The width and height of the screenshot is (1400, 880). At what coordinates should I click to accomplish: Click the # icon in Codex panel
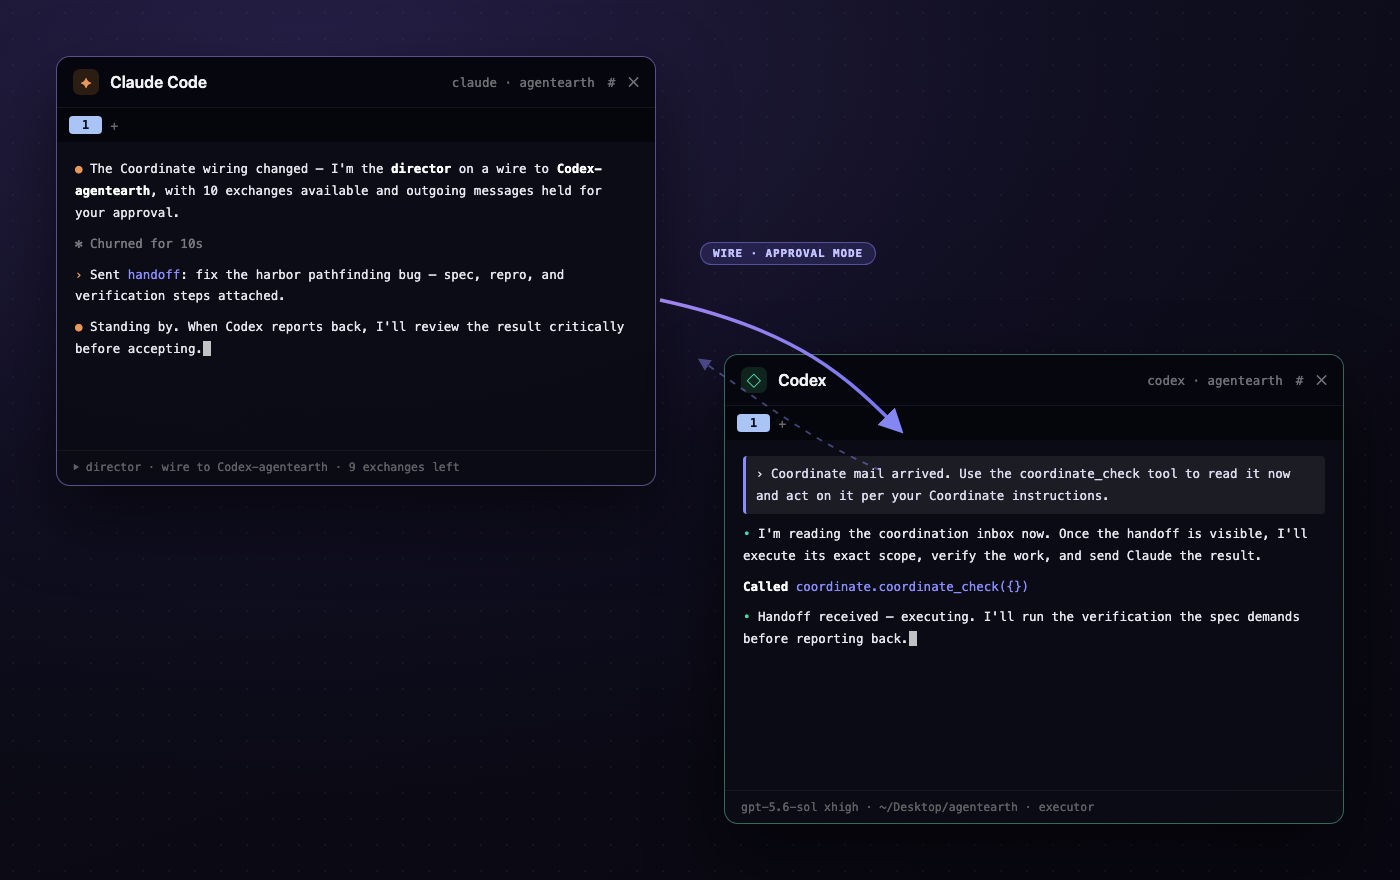(1299, 380)
